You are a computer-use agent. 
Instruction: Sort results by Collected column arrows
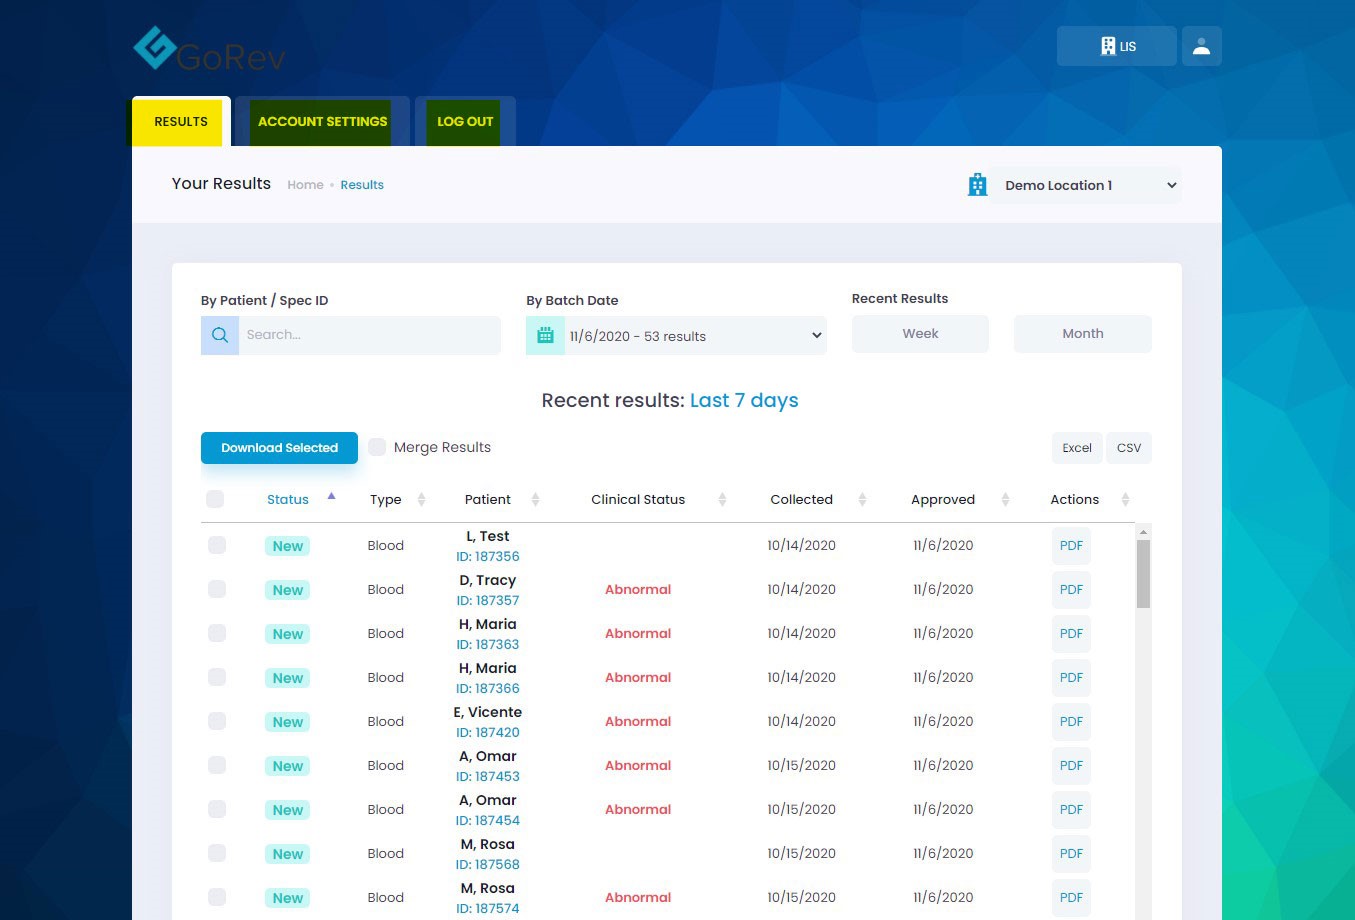pyautogui.click(x=862, y=499)
